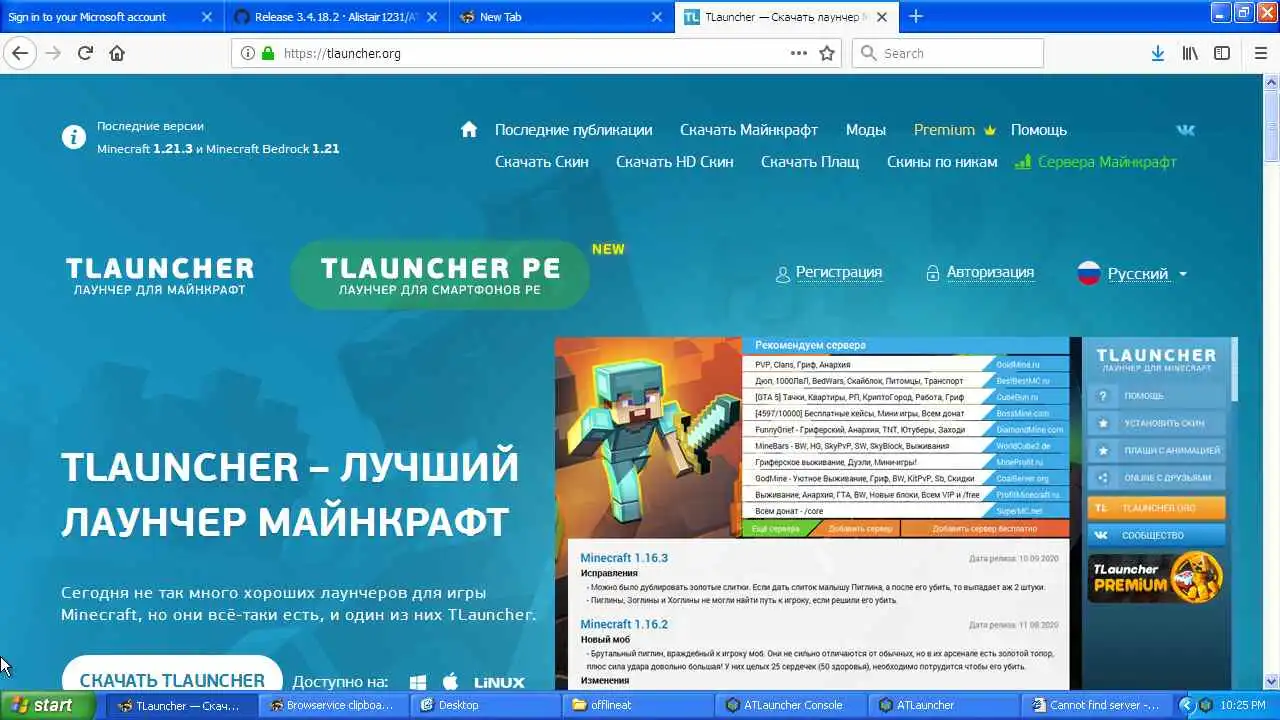Open Скачать HD Скин menu item

tap(675, 161)
